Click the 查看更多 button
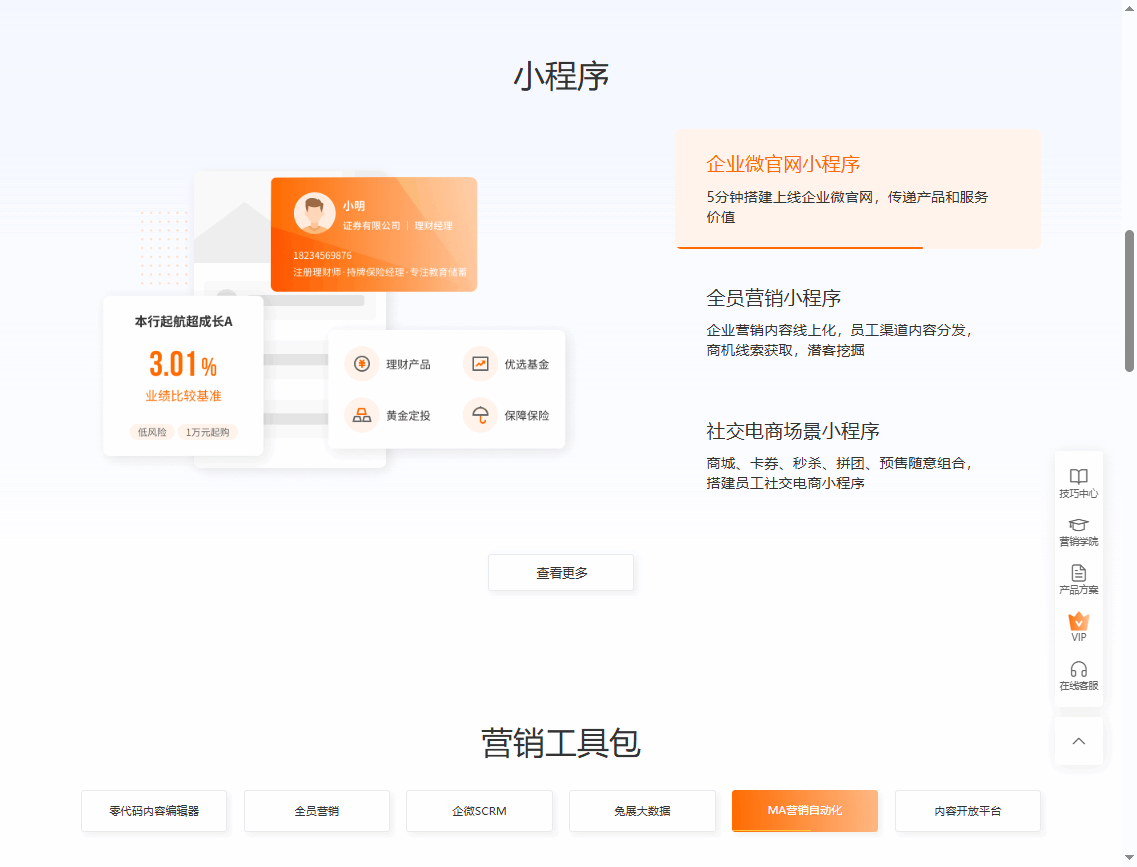 [x=561, y=573]
